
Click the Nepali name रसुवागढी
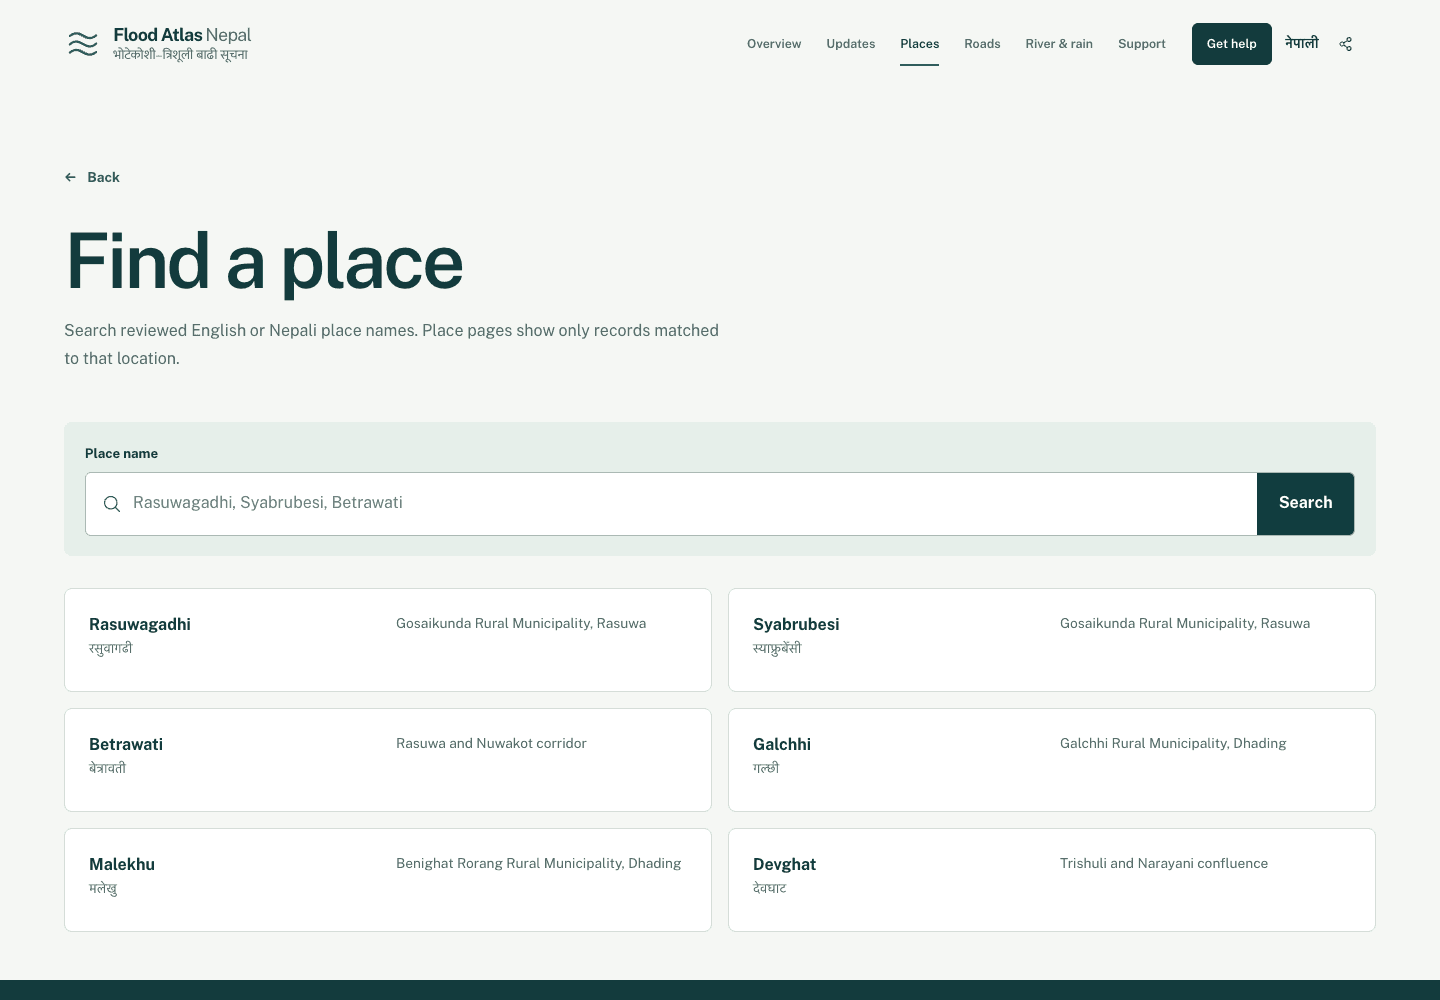click(x=111, y=648)
